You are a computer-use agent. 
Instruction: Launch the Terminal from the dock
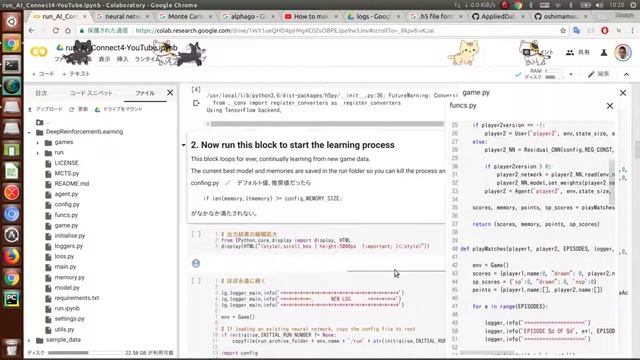click(x=11, y=64)
